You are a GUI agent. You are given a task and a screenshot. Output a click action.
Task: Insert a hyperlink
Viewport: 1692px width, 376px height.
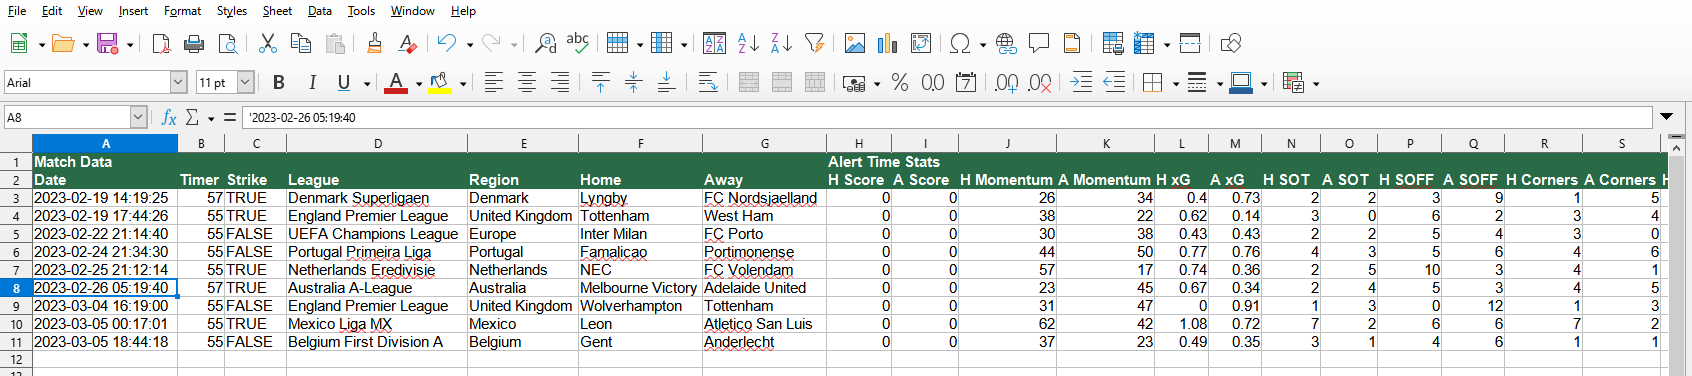[1006, 43]
